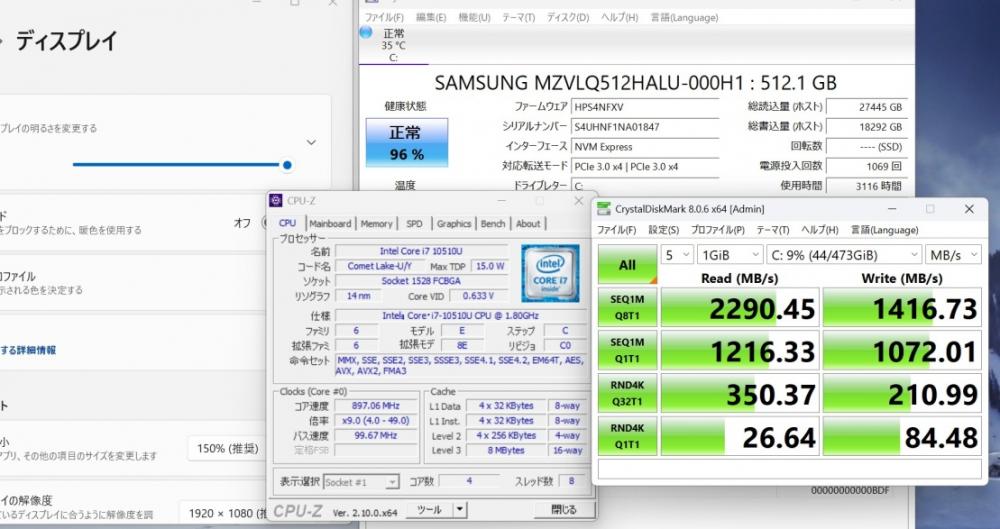This screenshot has height=529, width=1000.
Task: Click the CPU-Z logo icon in title bar
Action: 276,201
